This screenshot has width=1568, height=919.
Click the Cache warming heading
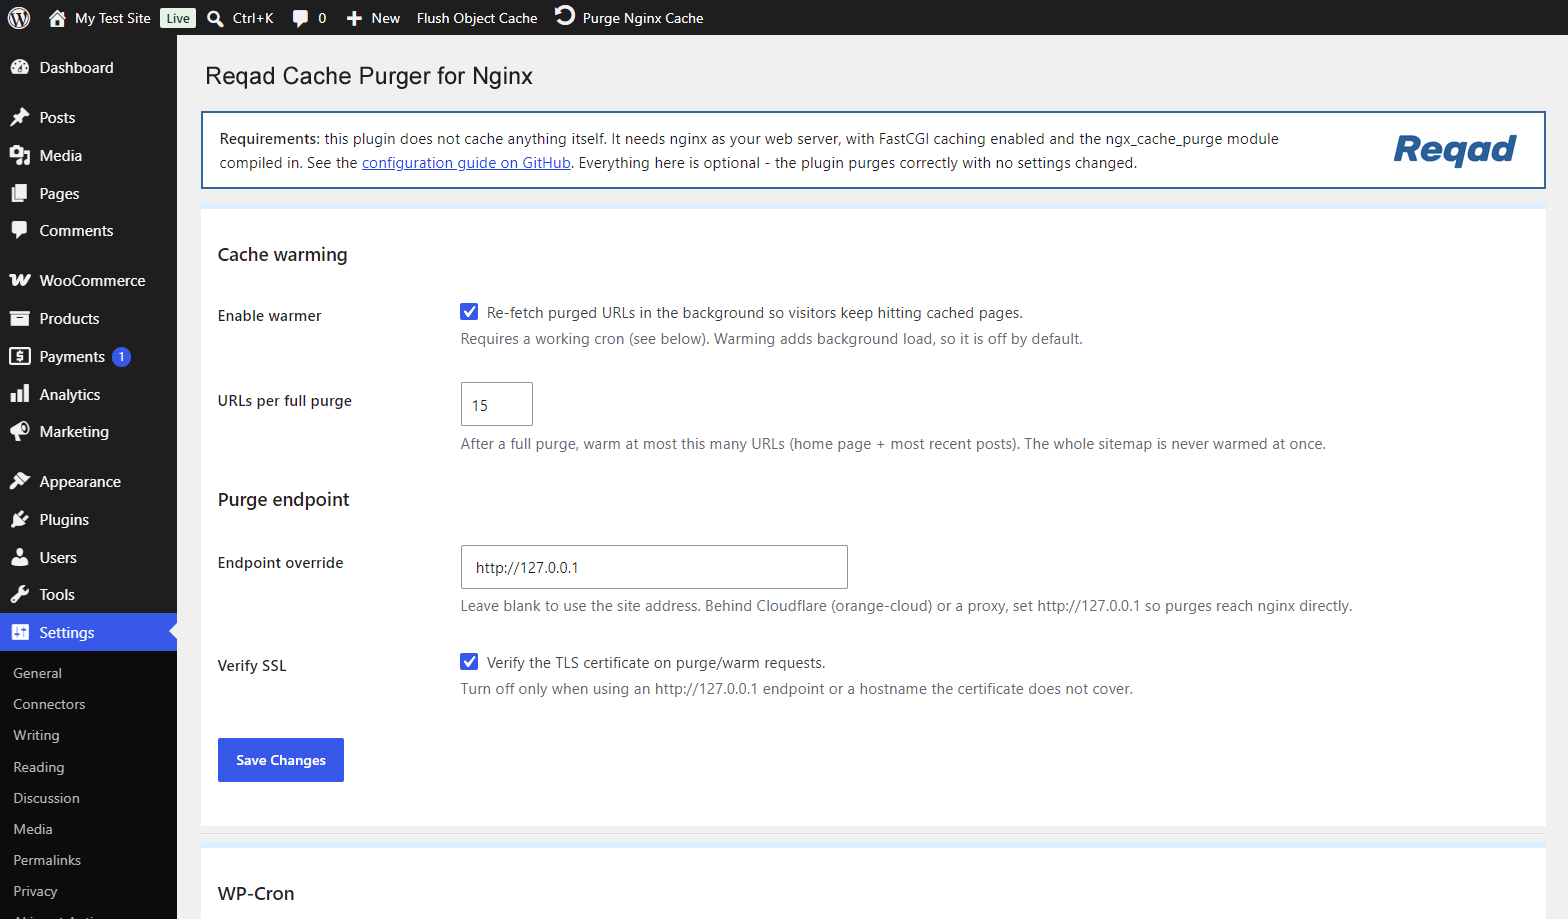[x=283, y=255]
